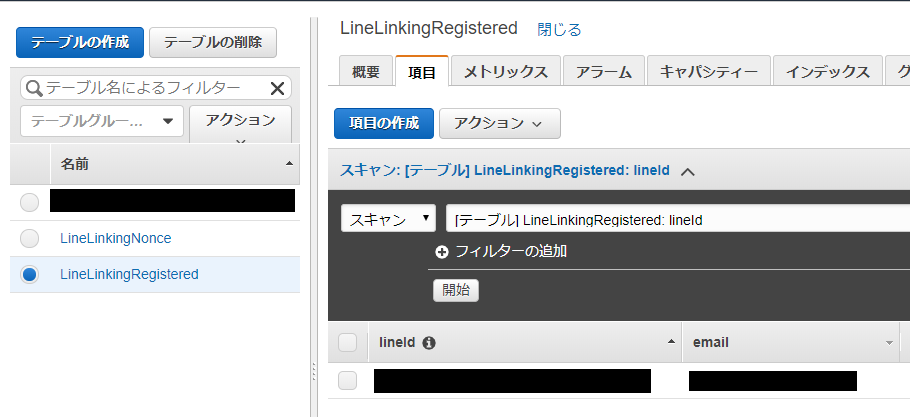Viewport: 910px width, 417px height.
Task: Select the LineLinkingRegistered radio button
Action: pos(29,274)
